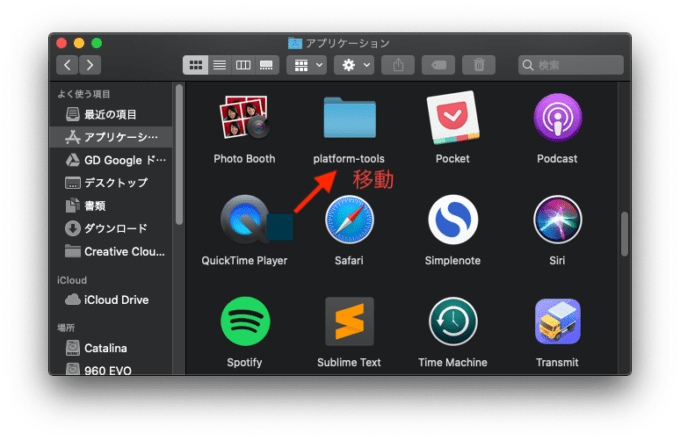Image resolution: width=680 pixels, height=440 pixels.
Task: Click the Safari label
Action: (349, 261)
